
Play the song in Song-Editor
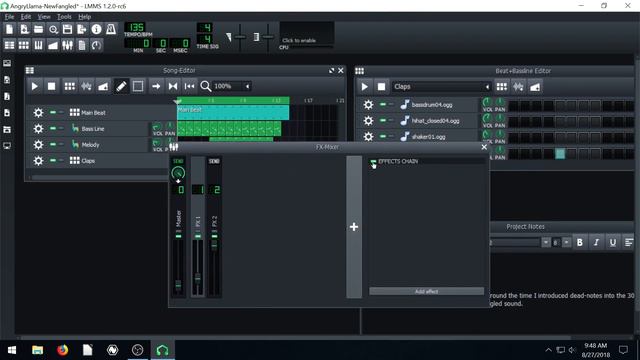[35, 87]
